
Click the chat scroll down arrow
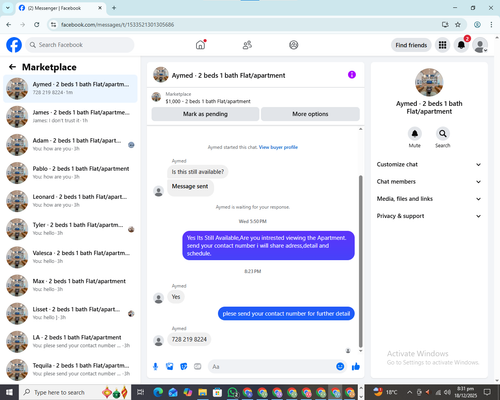pos(360,351)
